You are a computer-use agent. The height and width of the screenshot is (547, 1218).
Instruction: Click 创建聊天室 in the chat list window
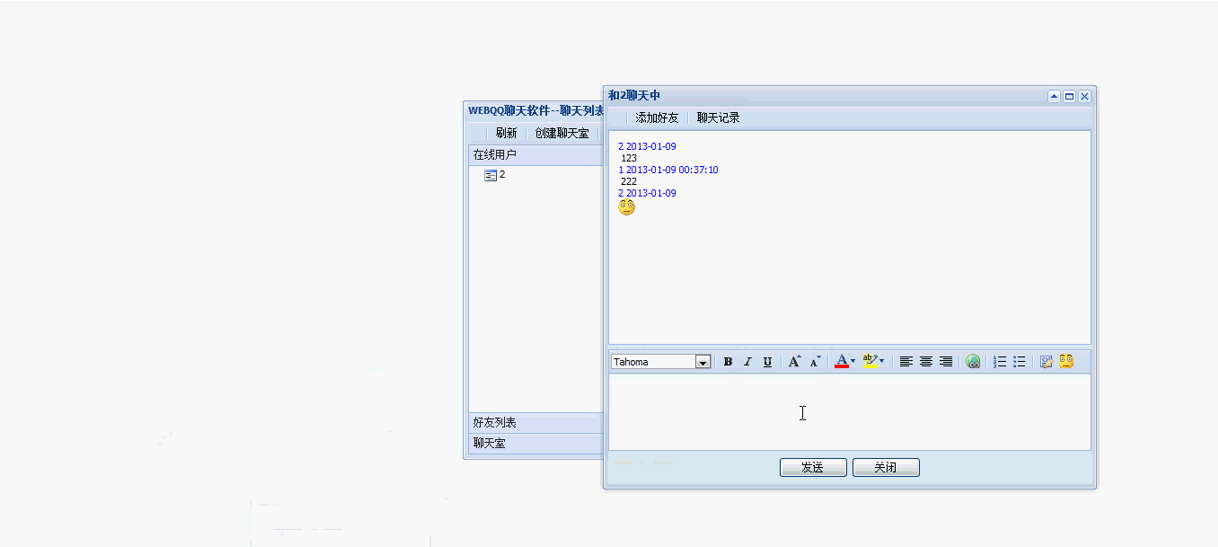tap(562, 133)
